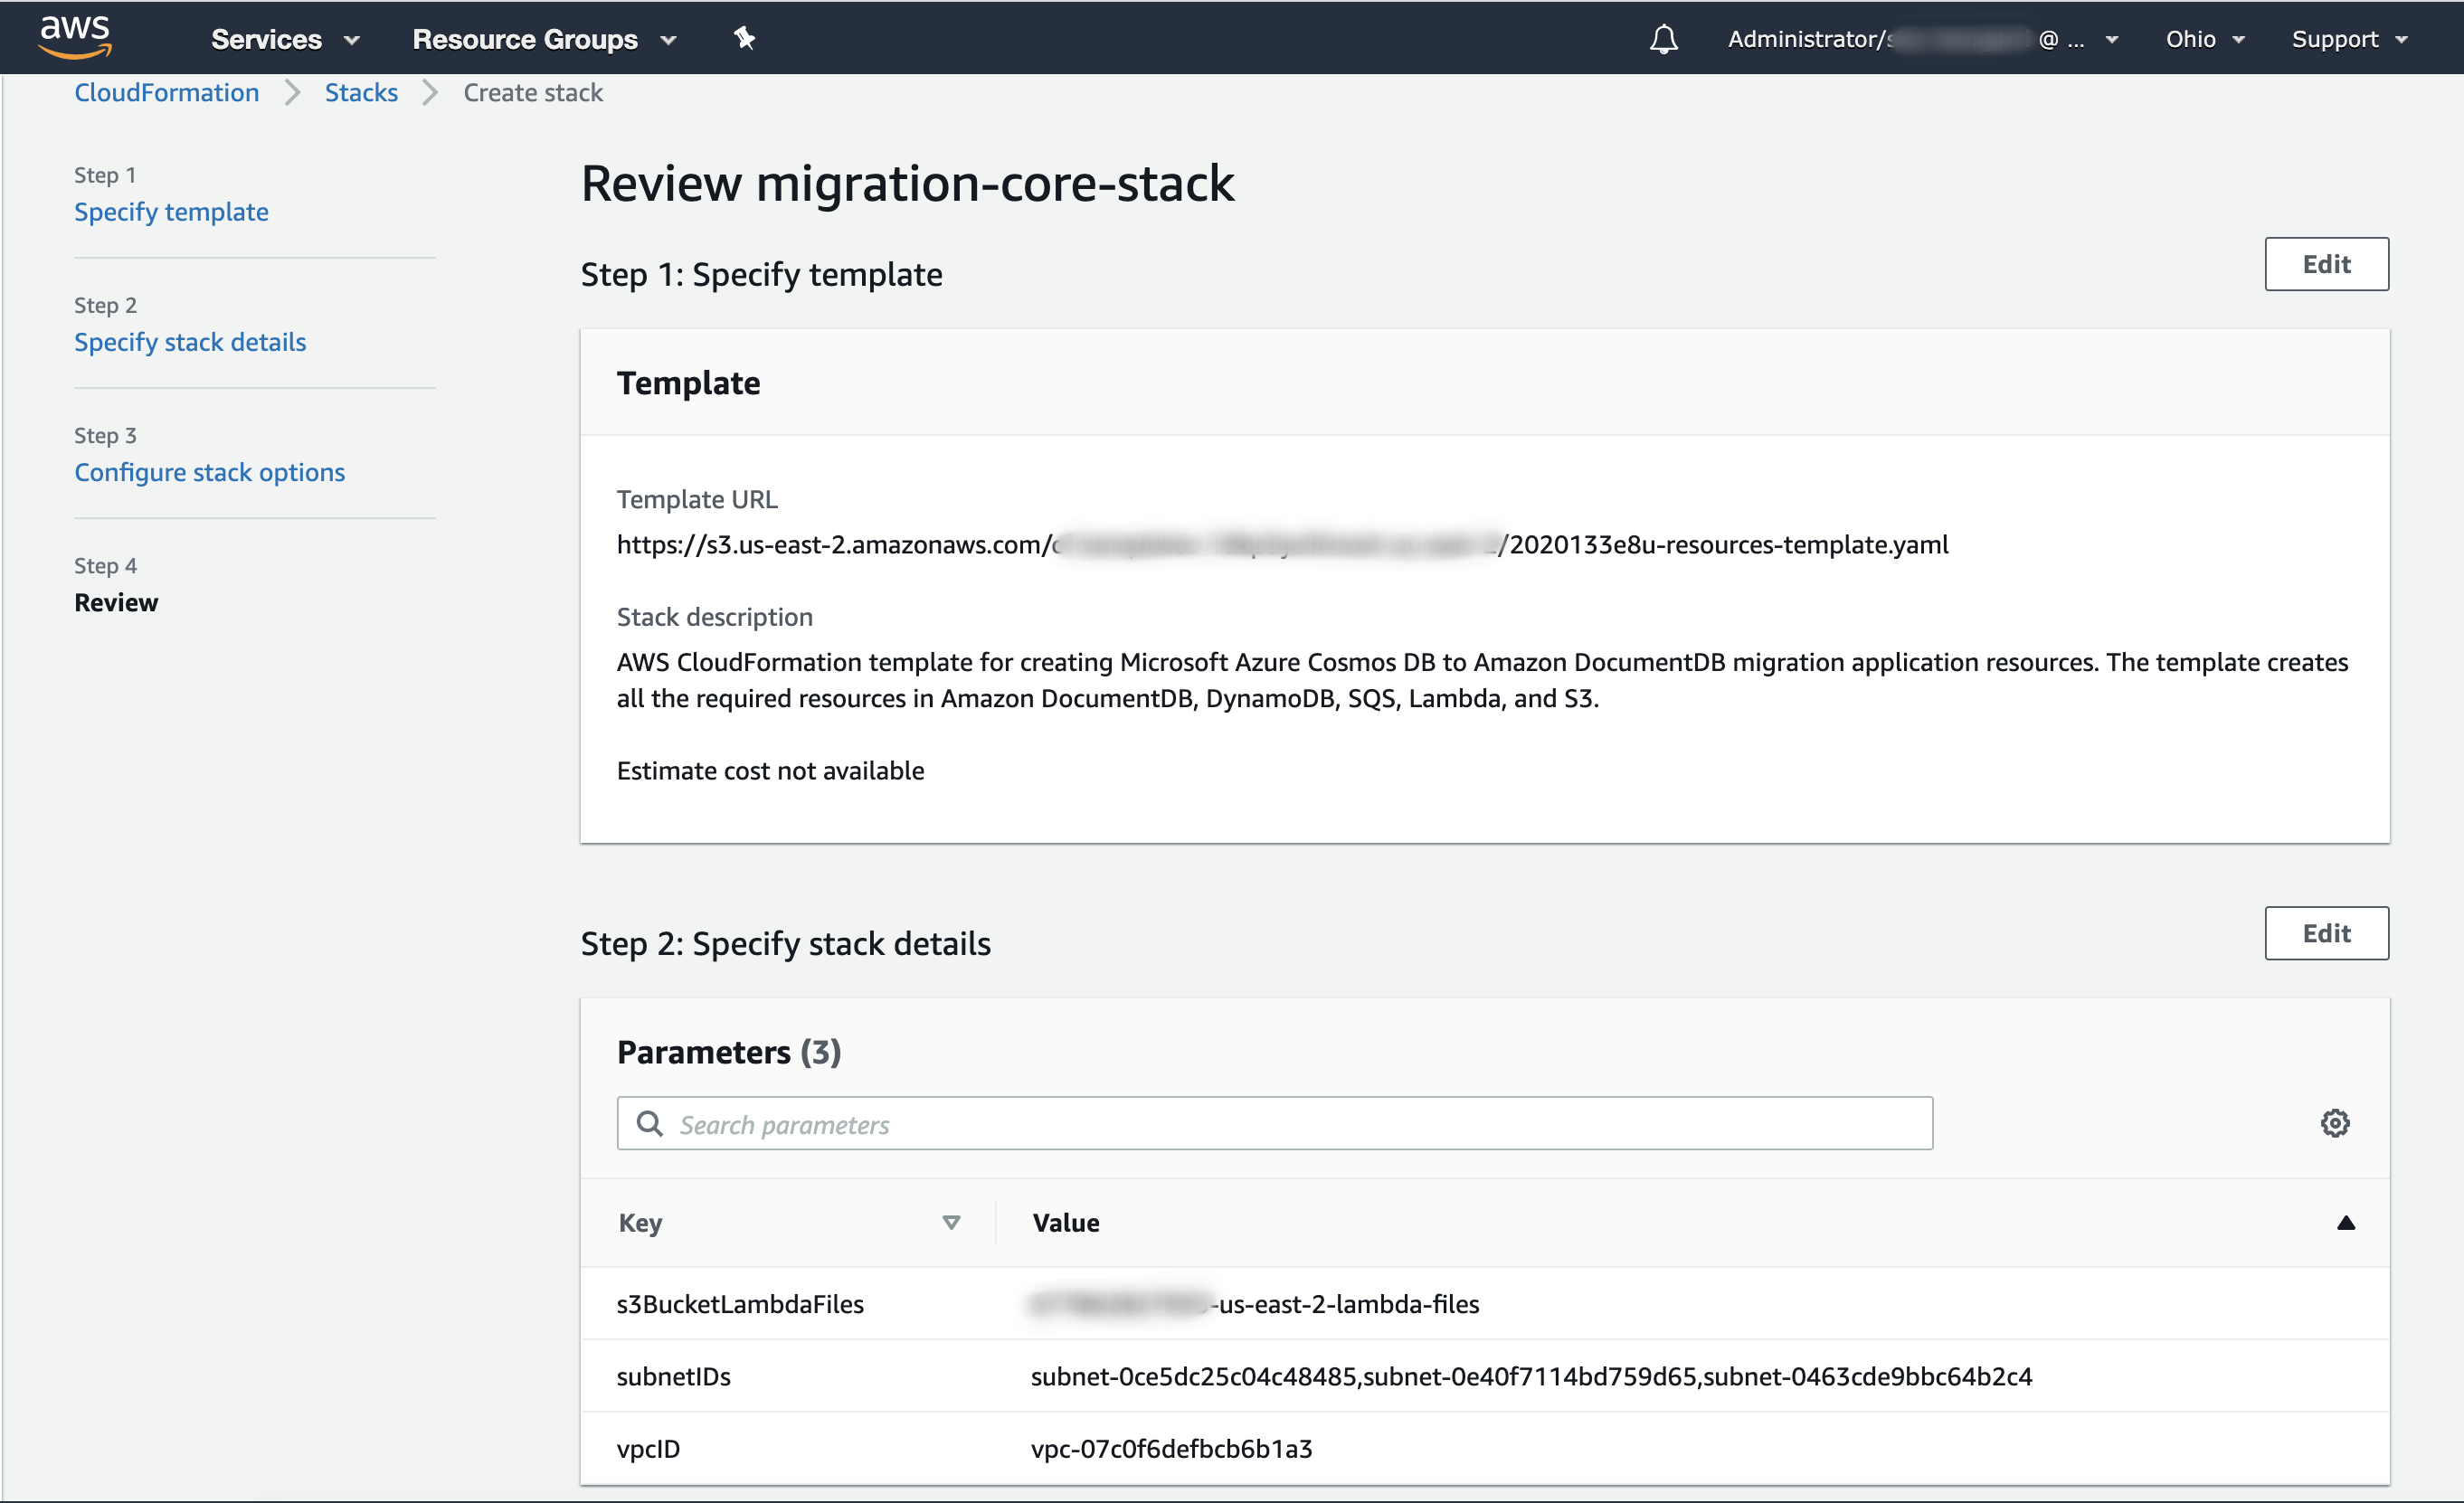
Task: Click the subnet IDs value text
Action: coord(1531,1376)
